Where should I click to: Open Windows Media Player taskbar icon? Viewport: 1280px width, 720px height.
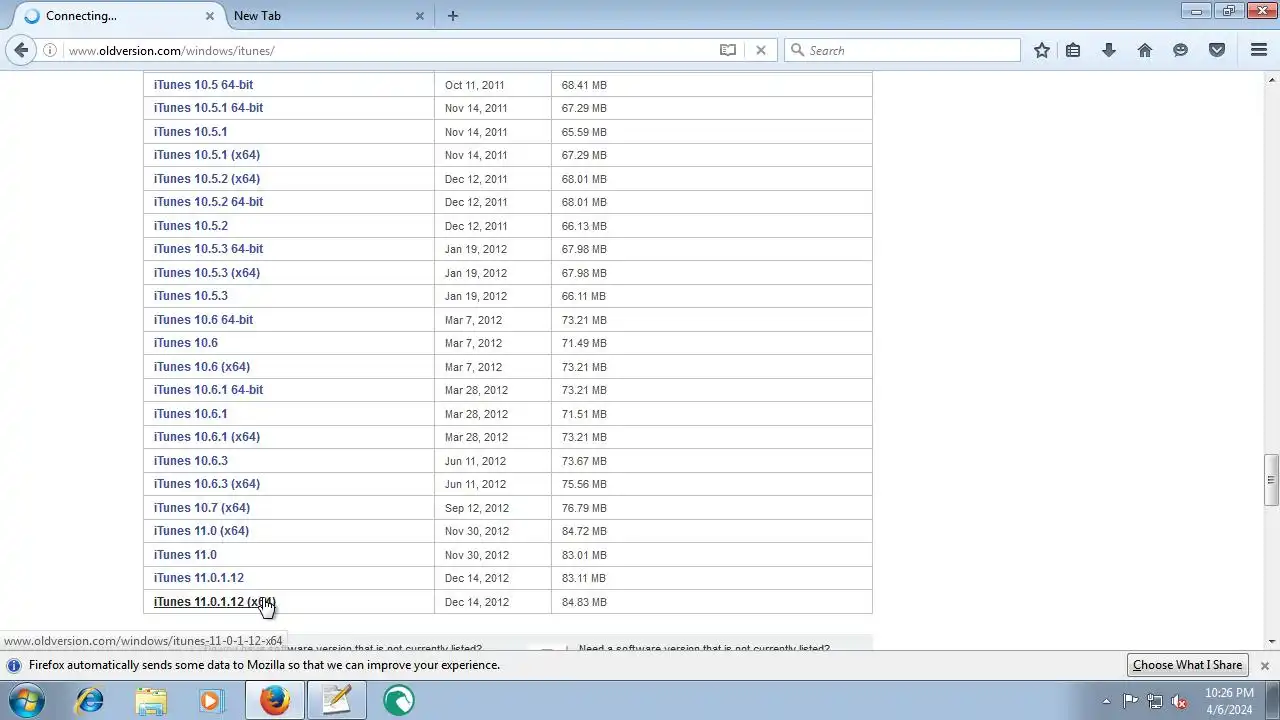(211, 700)
